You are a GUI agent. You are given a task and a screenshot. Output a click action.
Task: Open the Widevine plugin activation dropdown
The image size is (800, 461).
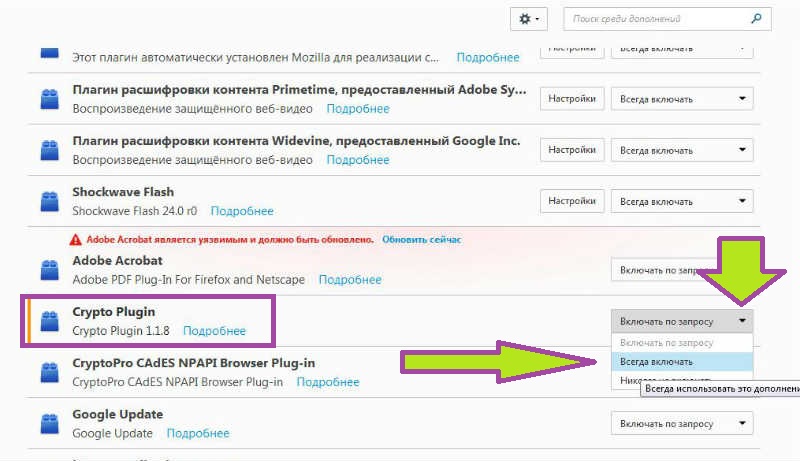(682, 150)
